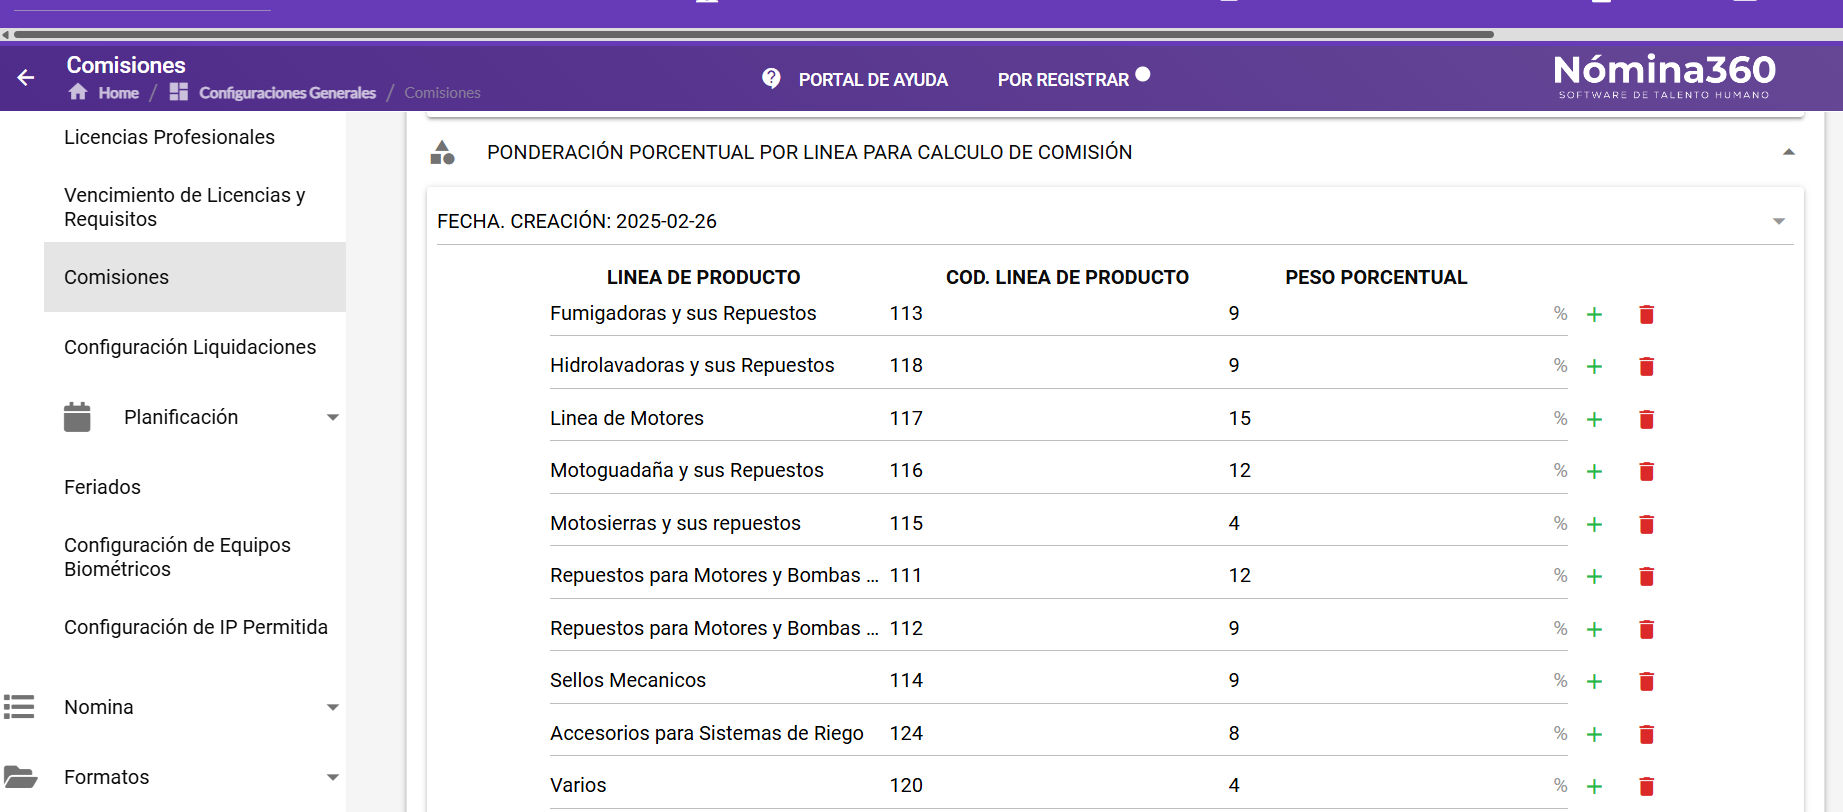Add row after Varios

1594,786
